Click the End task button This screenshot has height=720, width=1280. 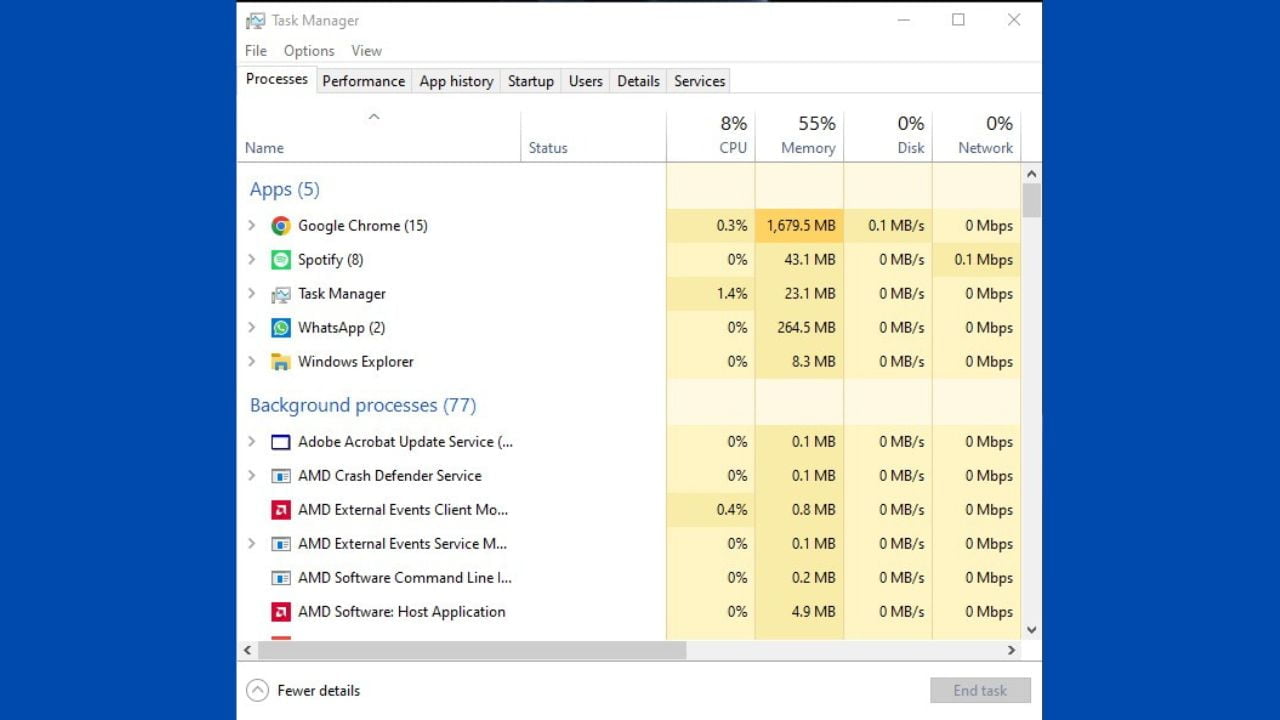click(x=980, y=690)
